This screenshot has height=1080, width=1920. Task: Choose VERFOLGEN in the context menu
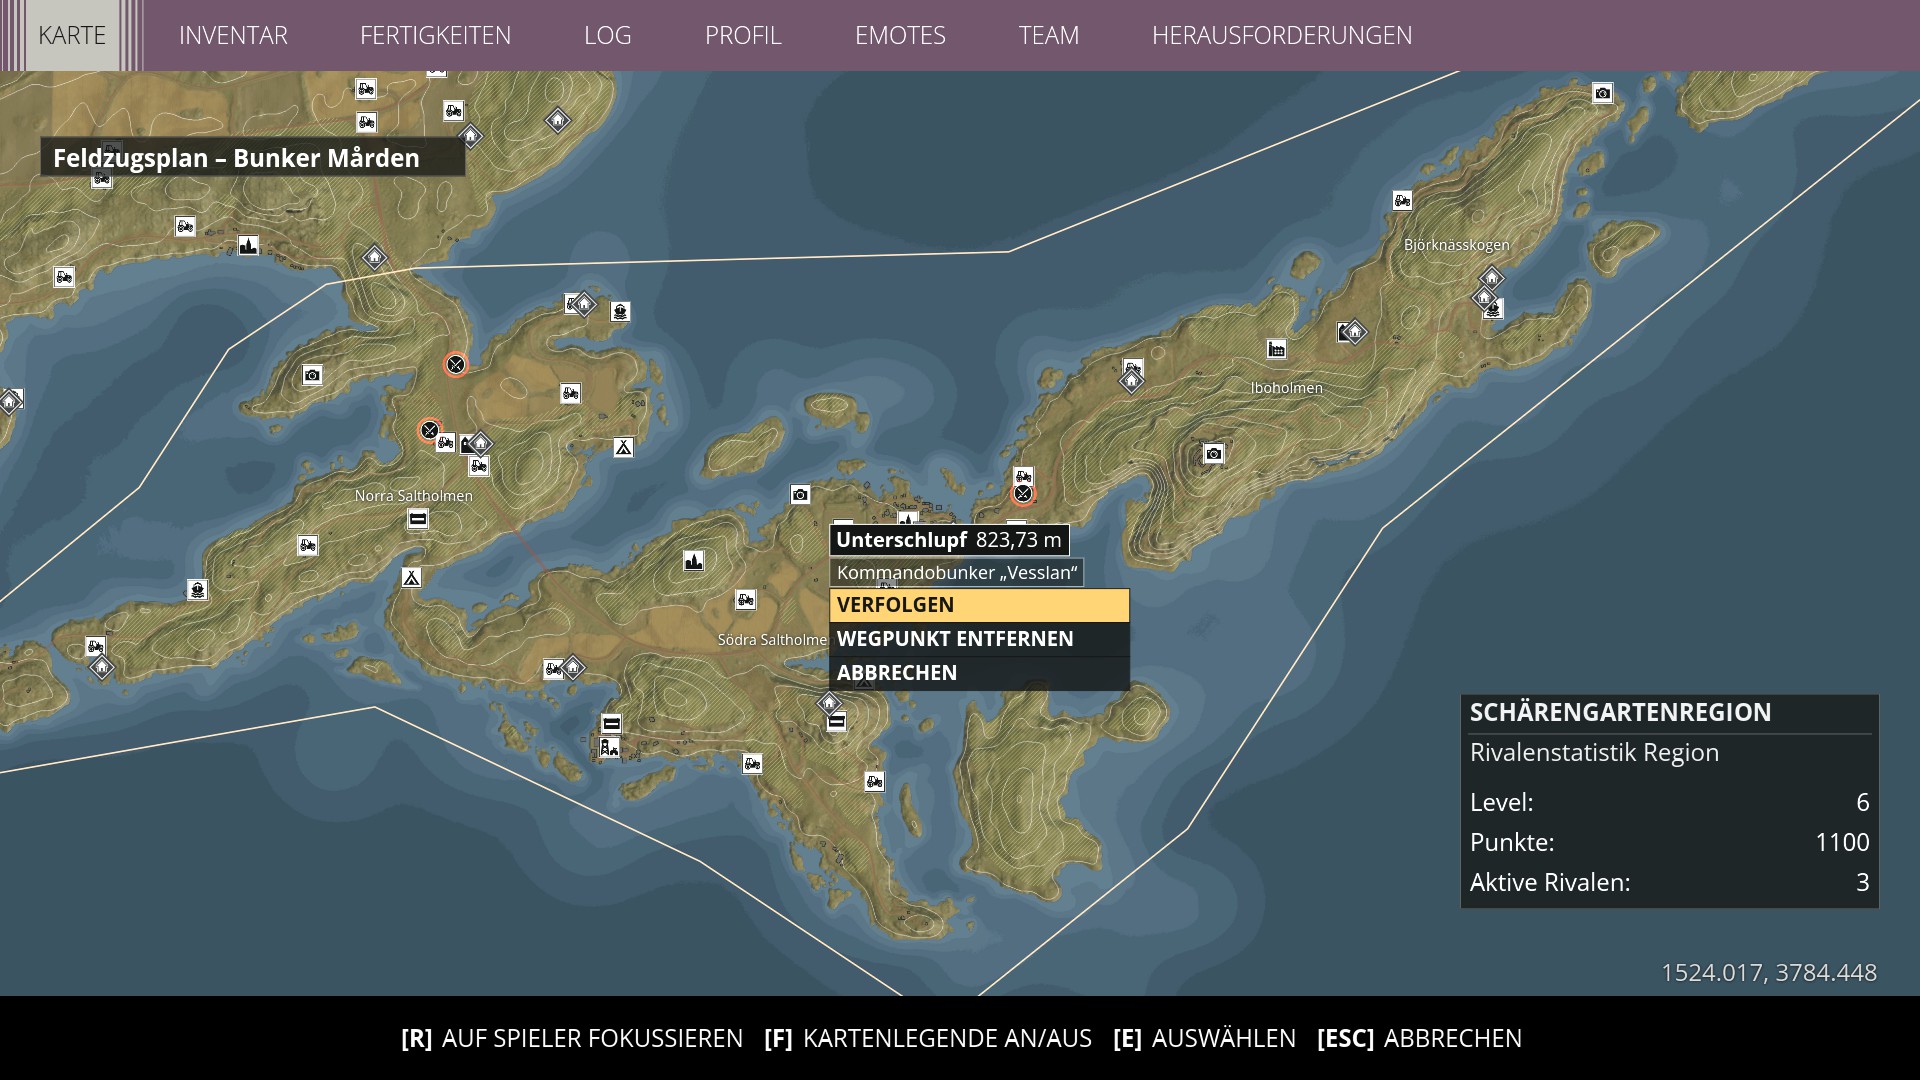(x=979, y=605)
